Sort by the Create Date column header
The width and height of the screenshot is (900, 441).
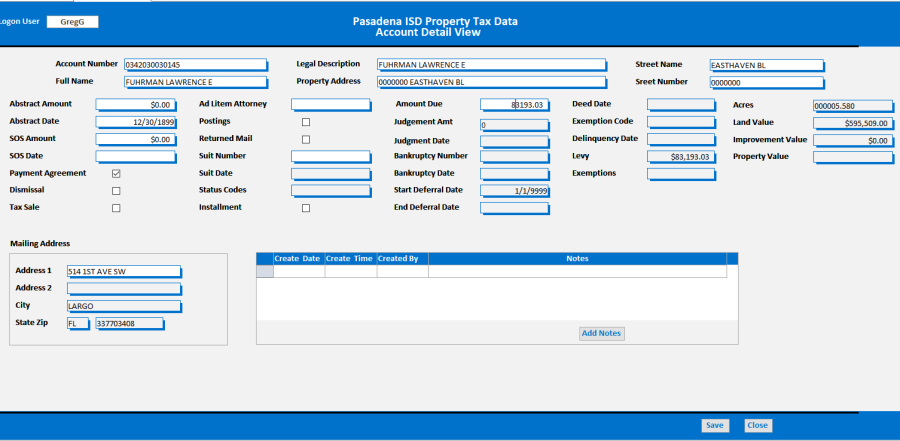[297, 259]
